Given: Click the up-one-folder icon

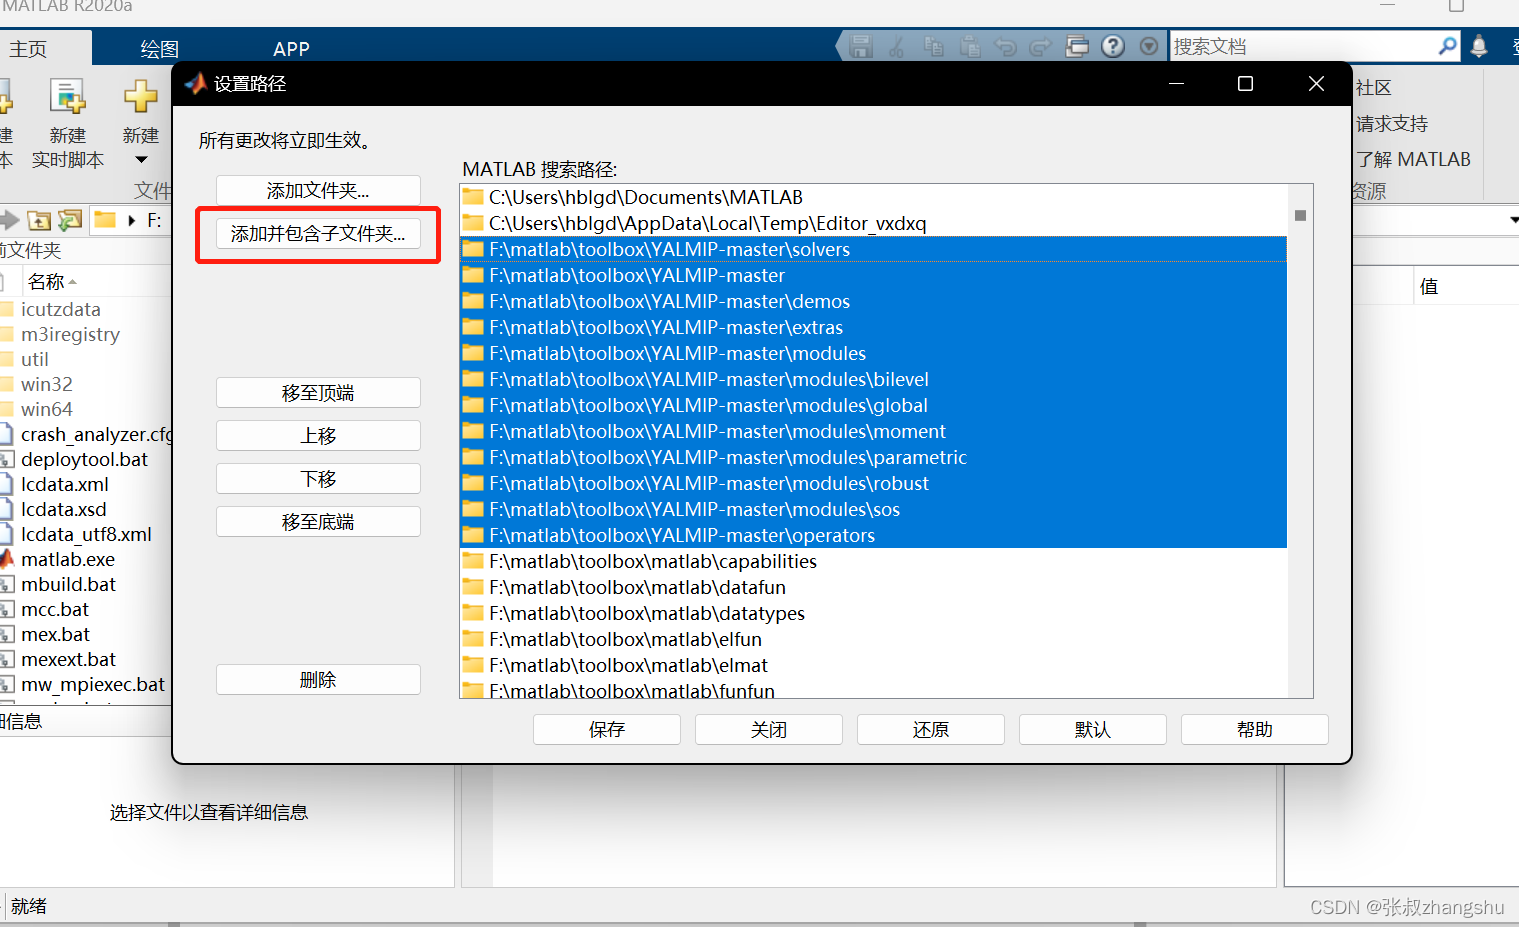Looking at the screenshot, I should [40, 220].
